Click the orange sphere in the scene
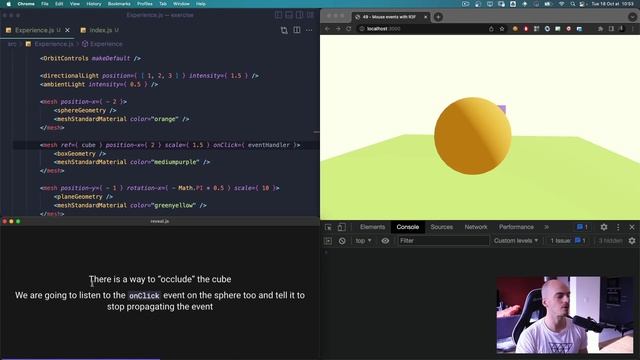 point(472,136)
